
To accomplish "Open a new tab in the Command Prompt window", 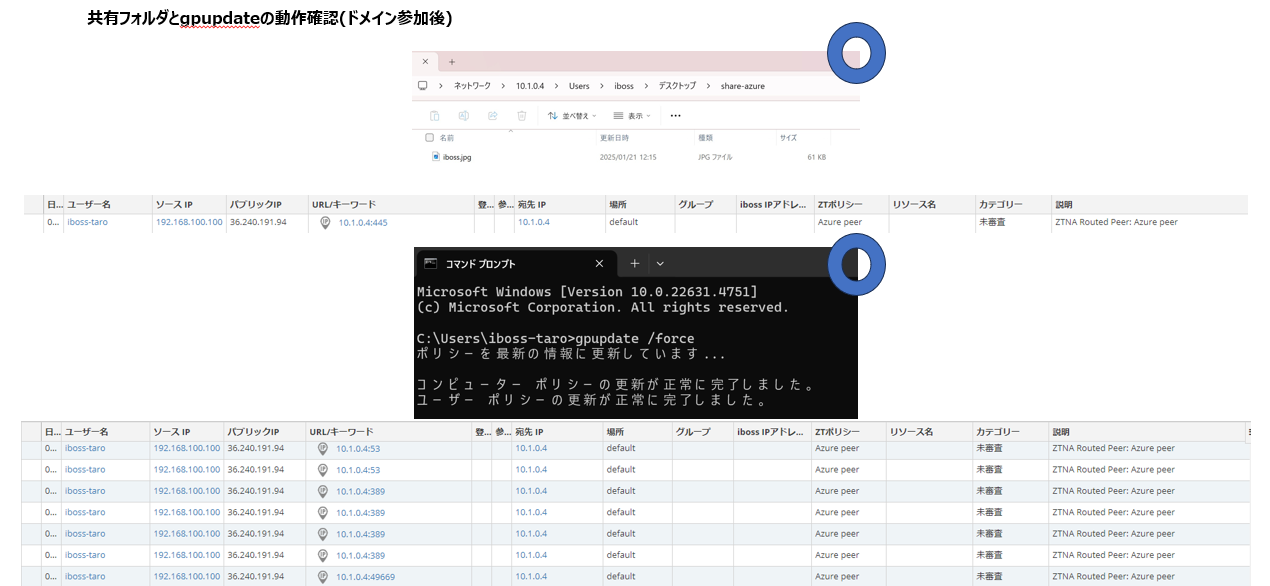I will [634, 264].
